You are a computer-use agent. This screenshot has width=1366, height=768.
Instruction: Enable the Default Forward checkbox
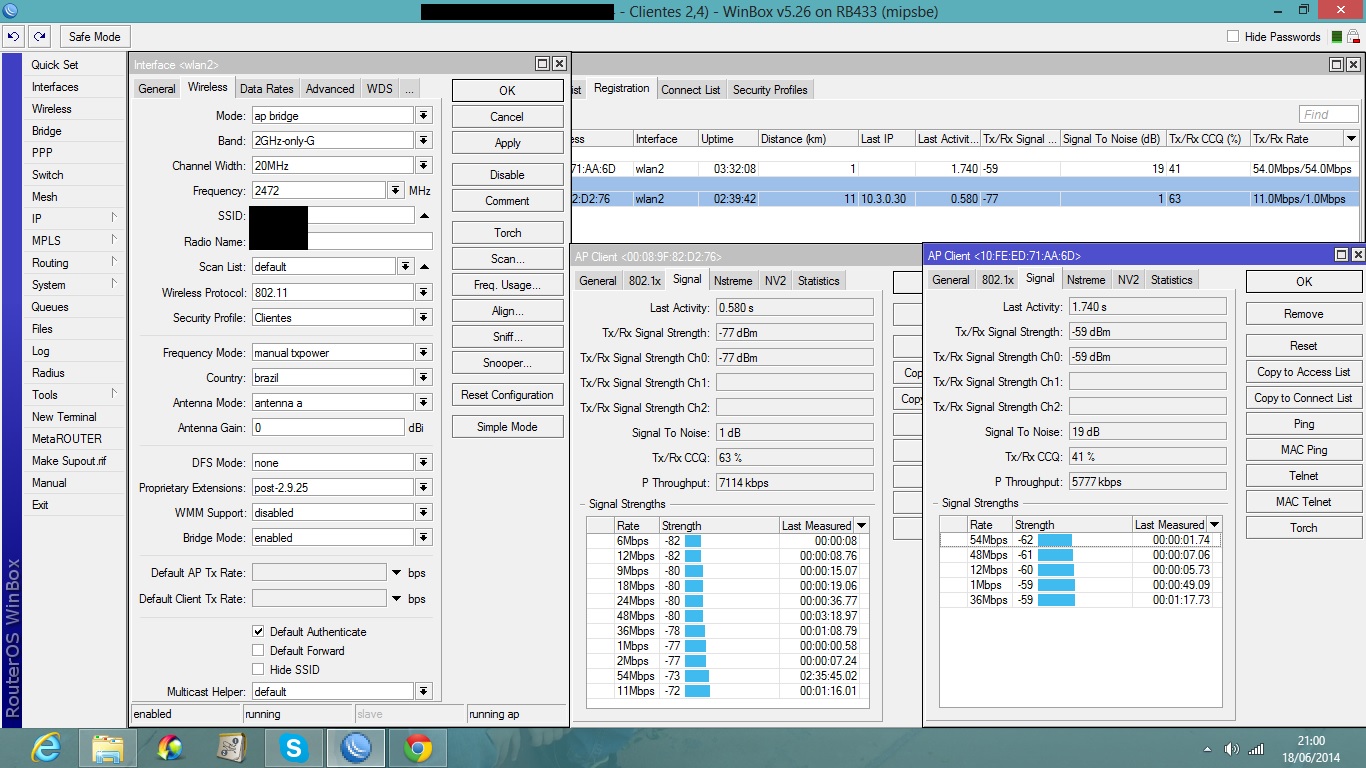[x=258, y=651]
